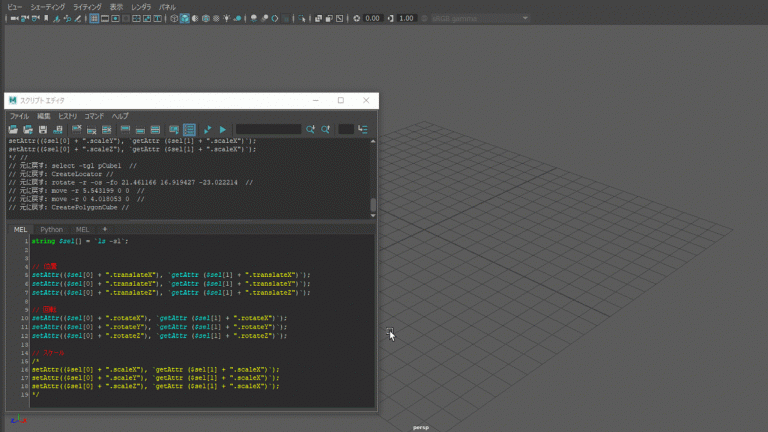
Task: Expand the ライティング viewport menu
Action: (x=87, y=6)
